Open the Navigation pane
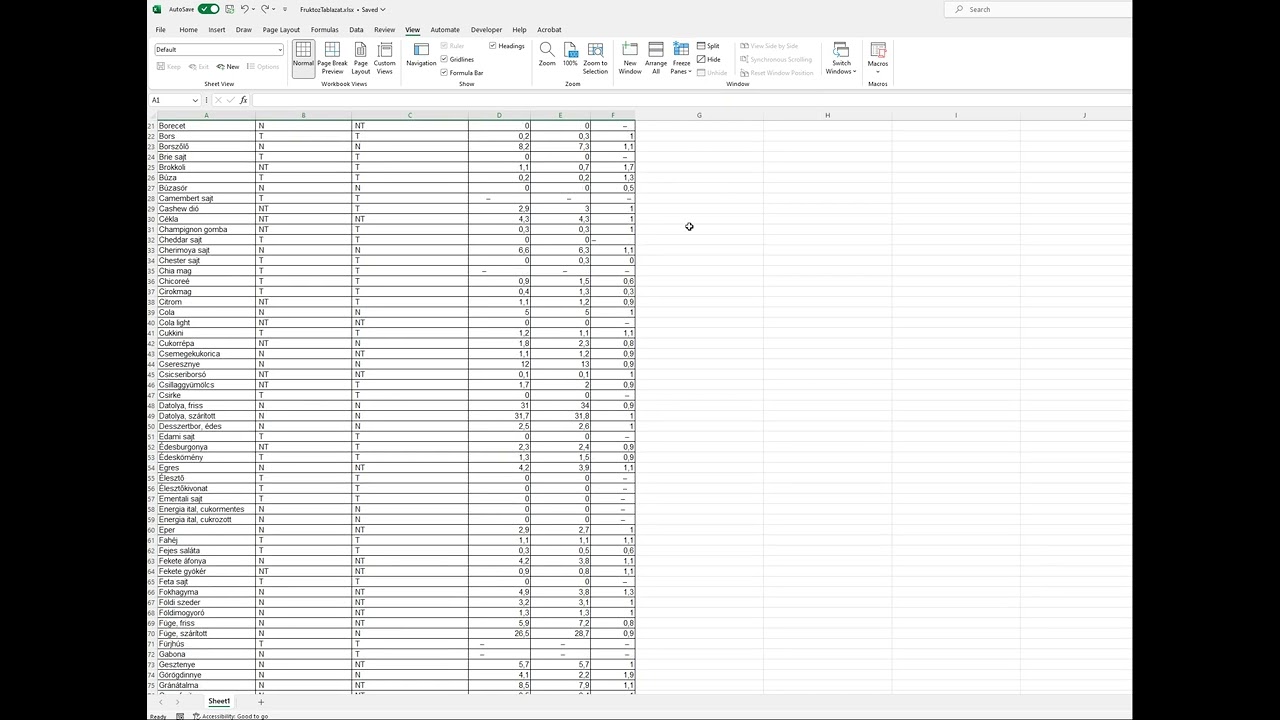Image resolution: width=1280 pixels, height=720 pixels. [x=421, y=55]
